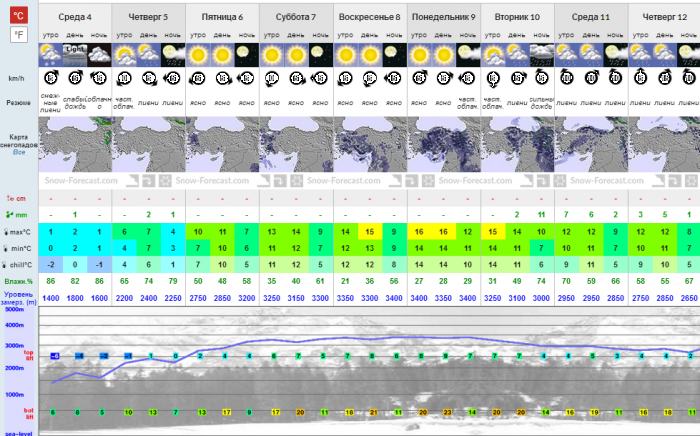Click the Light rain icon for Среда 4 день
This screenshot has width=700, height=436.
(75, 55)
